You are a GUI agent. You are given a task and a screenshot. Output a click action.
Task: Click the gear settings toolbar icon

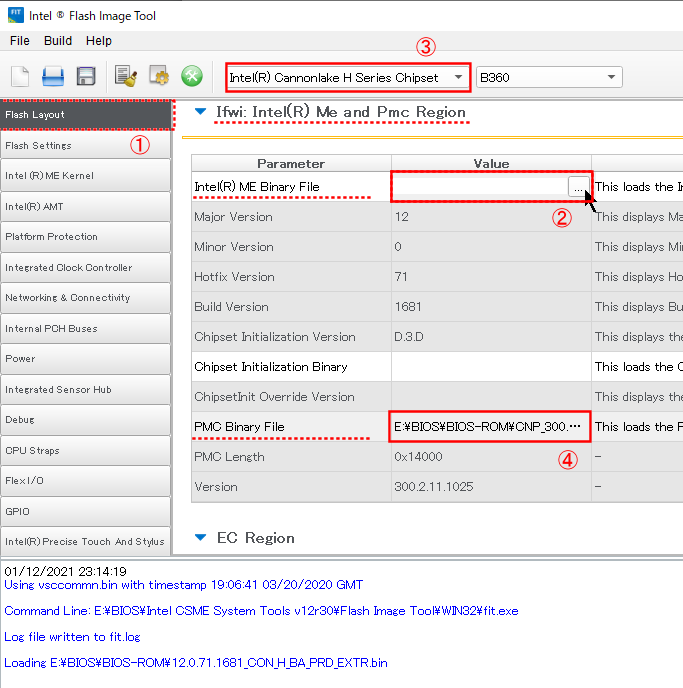pos(158,77)
